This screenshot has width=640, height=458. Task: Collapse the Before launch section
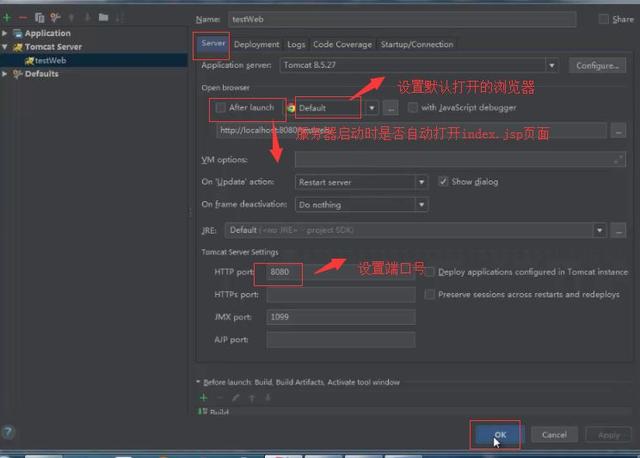(x=198, y=382)
